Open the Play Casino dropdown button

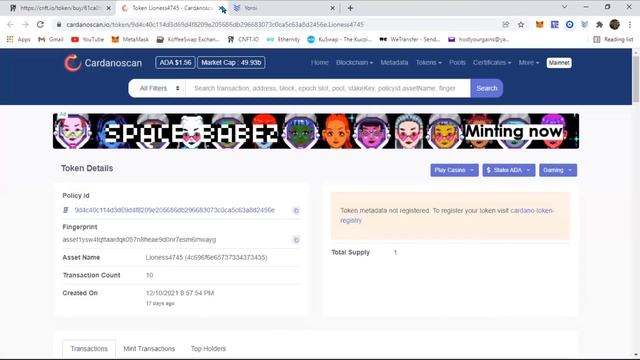point(454,170)
